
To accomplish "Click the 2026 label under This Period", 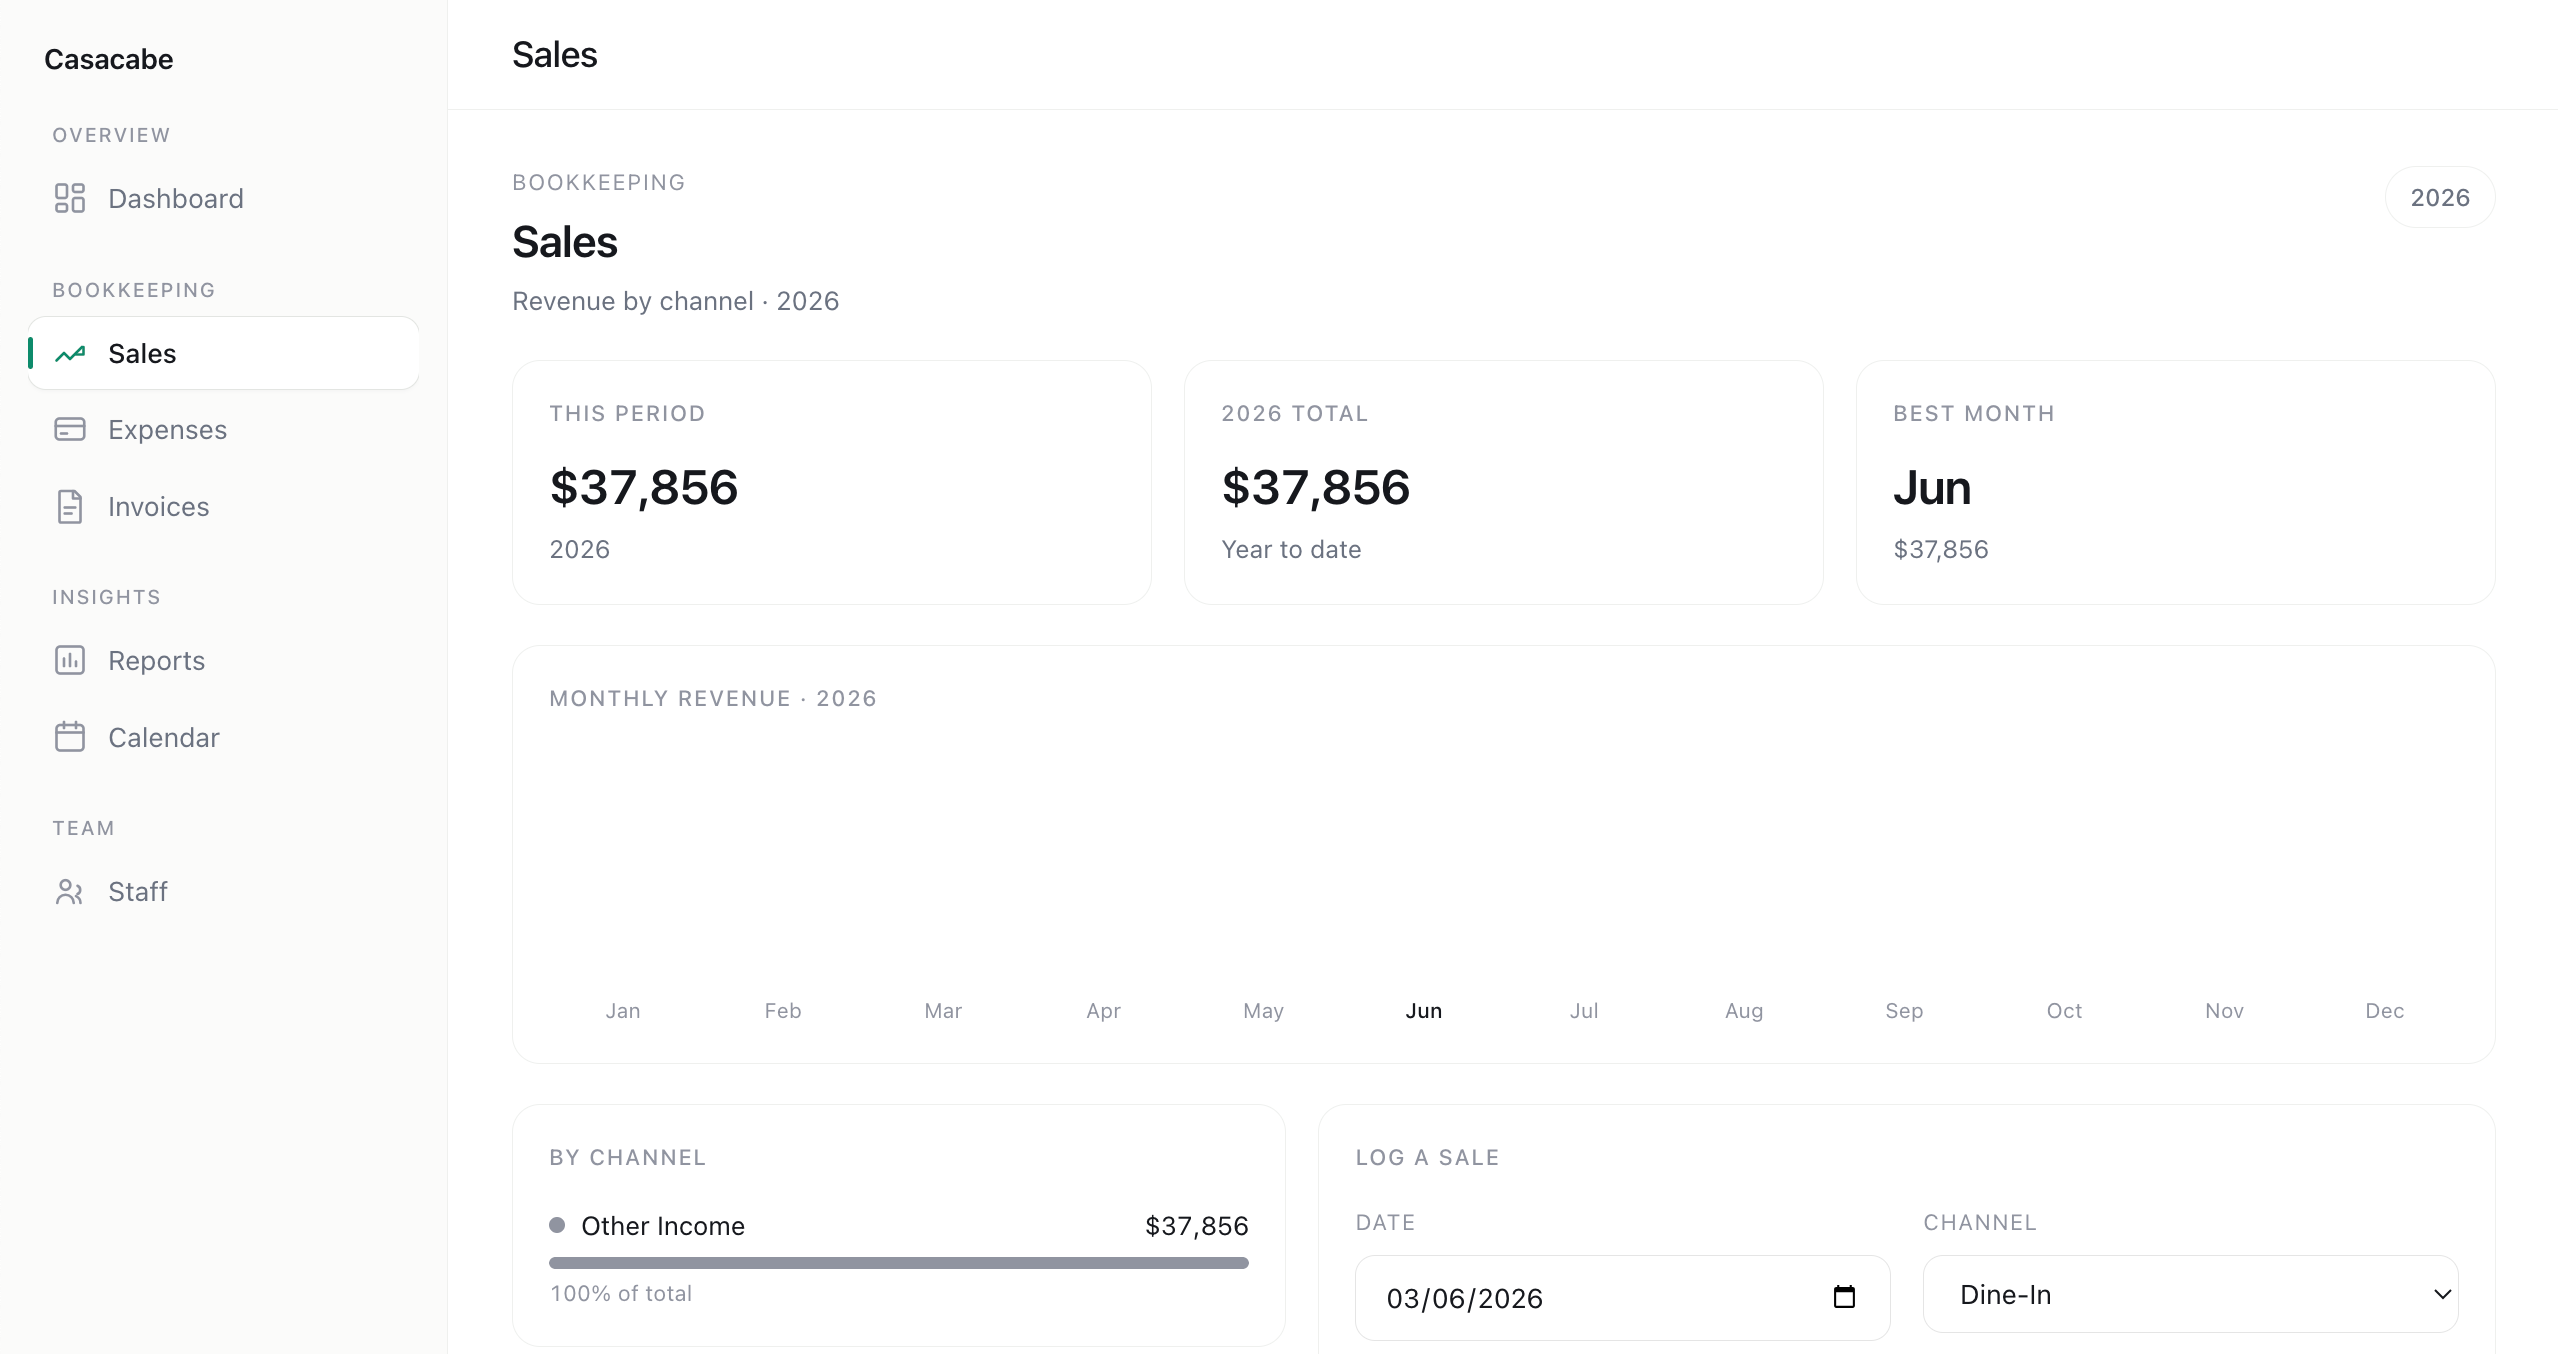I will (x=580, y=549).
